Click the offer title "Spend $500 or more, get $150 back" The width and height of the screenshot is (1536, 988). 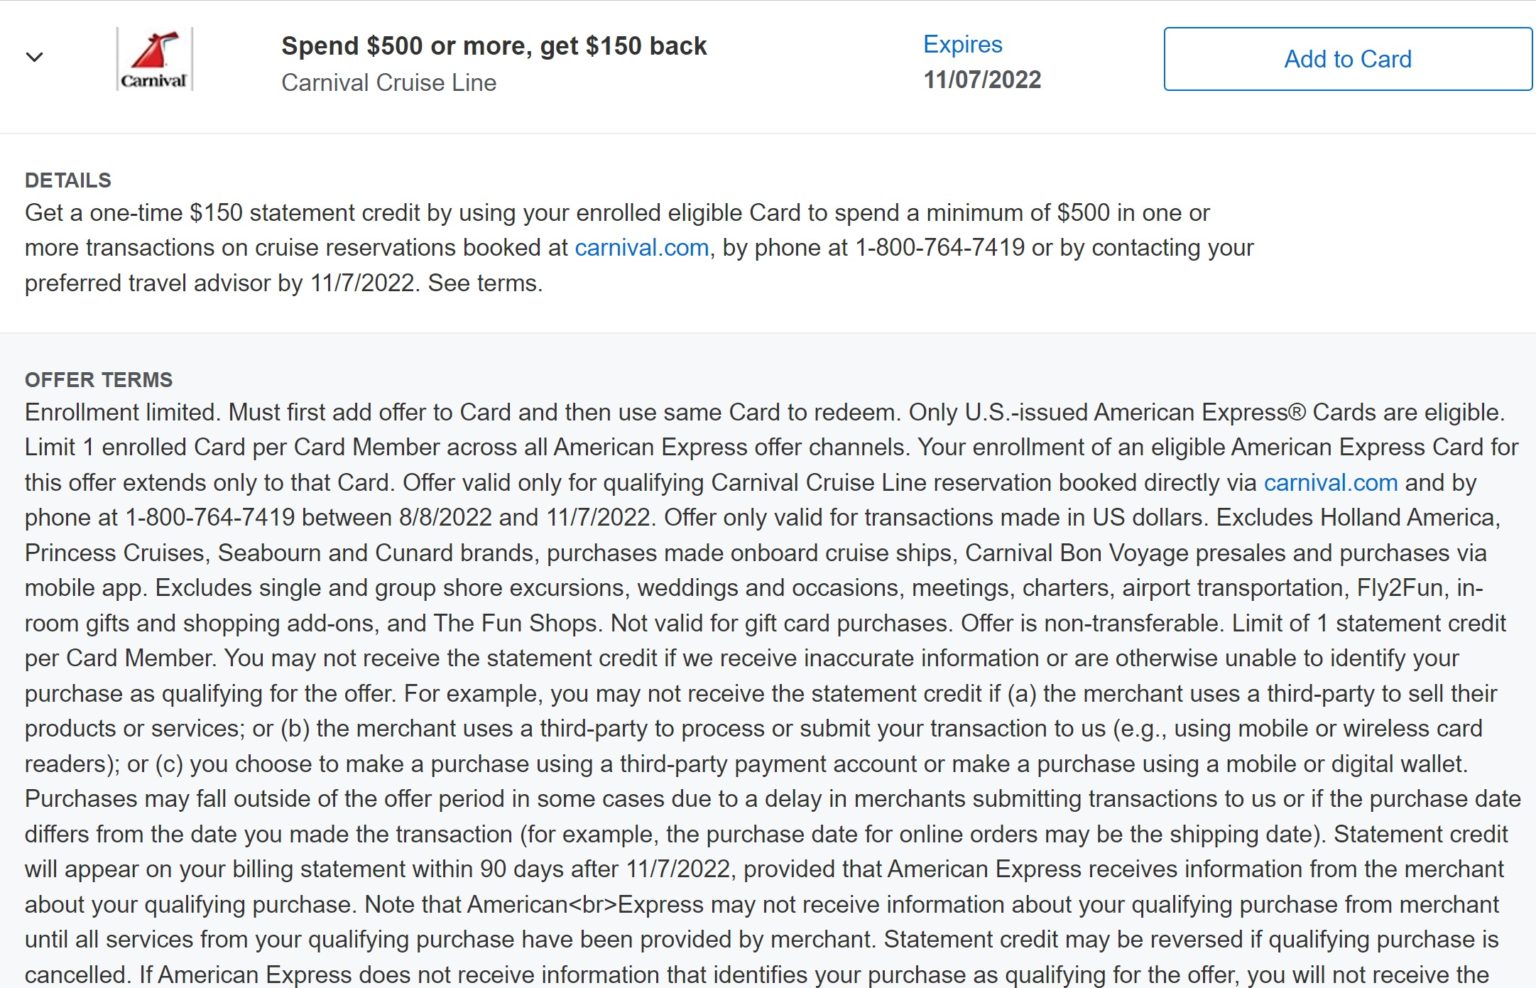coord(493,45)
